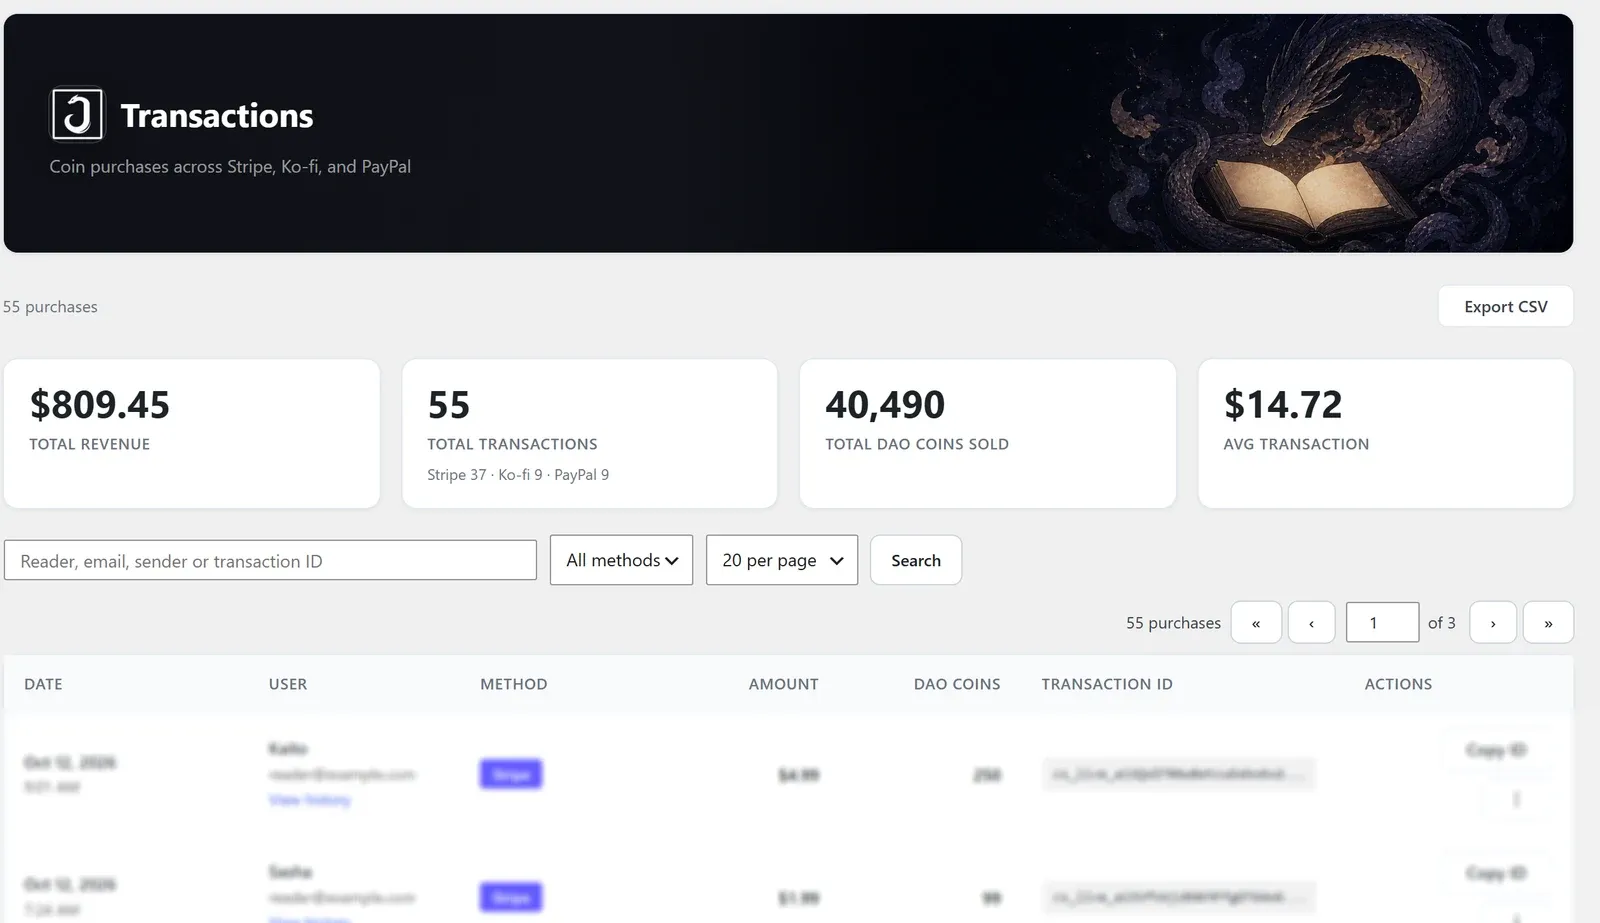Go to the previous page

[1311, 622]
